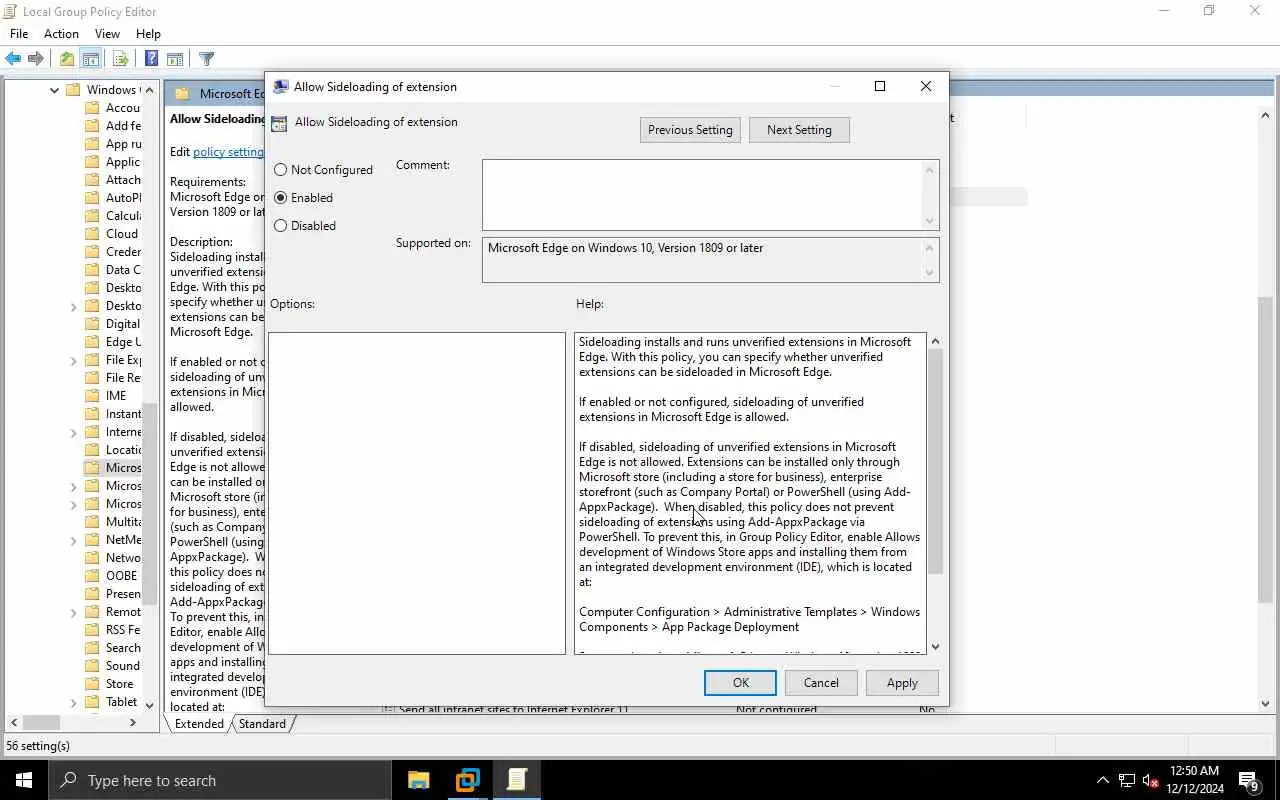Image resolution: width=1280 pixels, height=800 pixels.
Task: Expand the Remote Desktop tree node arrow
Action: point(73,612)
